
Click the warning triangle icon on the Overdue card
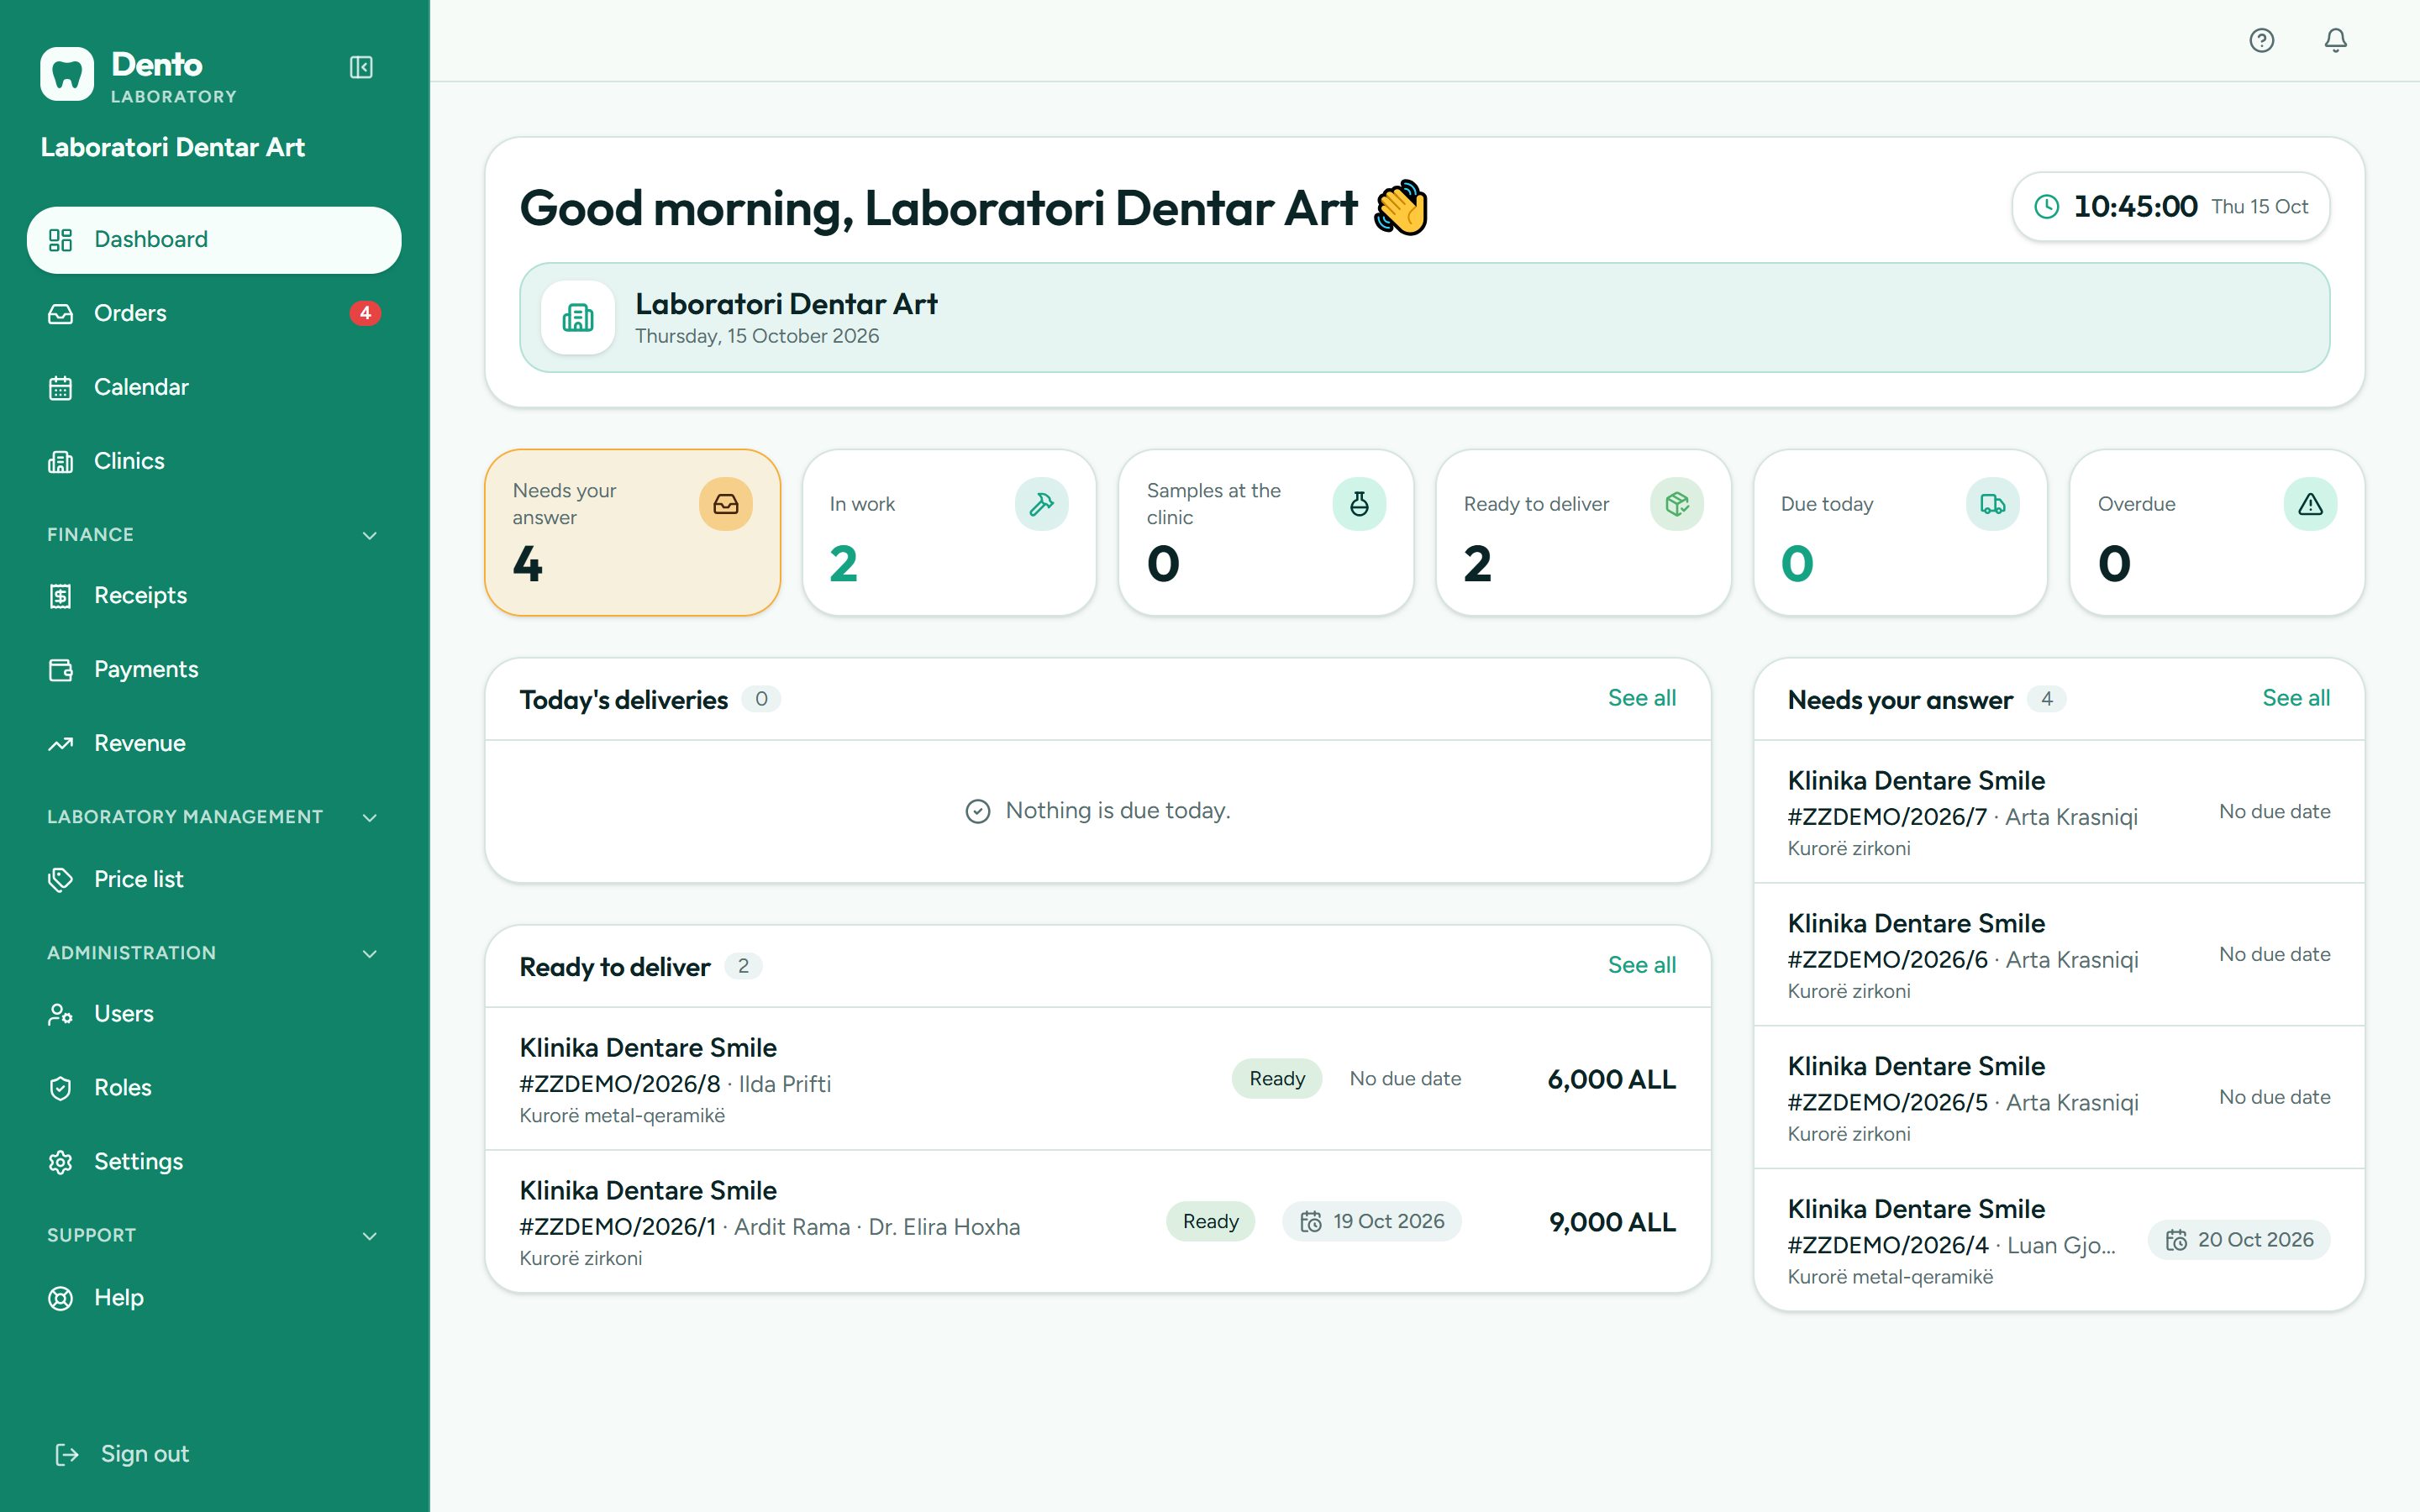2310,504
